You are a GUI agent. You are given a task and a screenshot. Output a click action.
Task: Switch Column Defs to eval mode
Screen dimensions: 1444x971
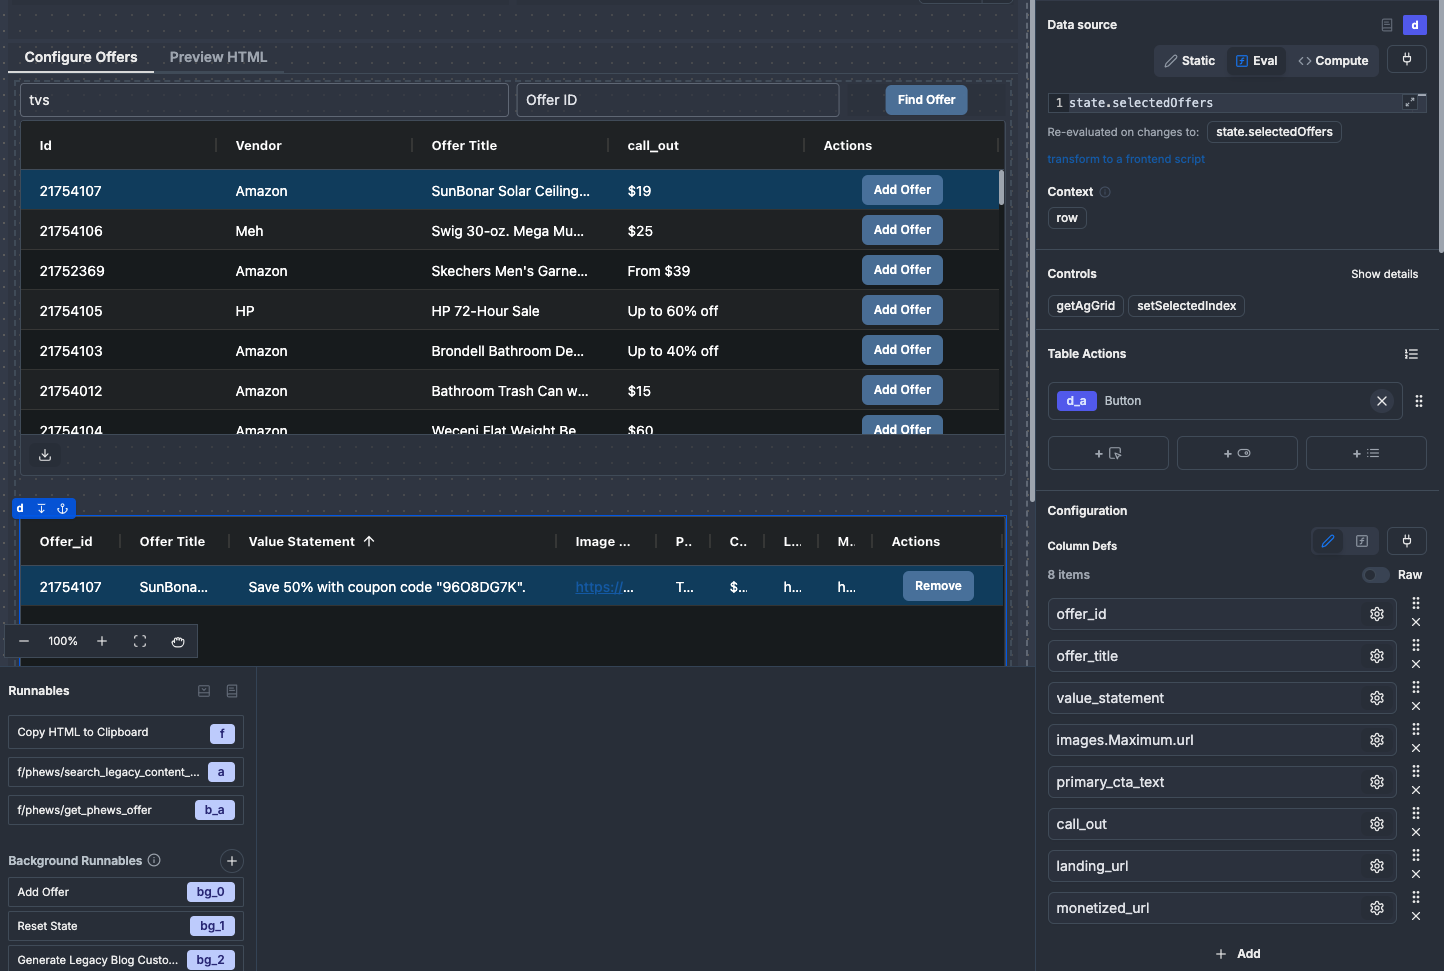(x=1362, y=541)
